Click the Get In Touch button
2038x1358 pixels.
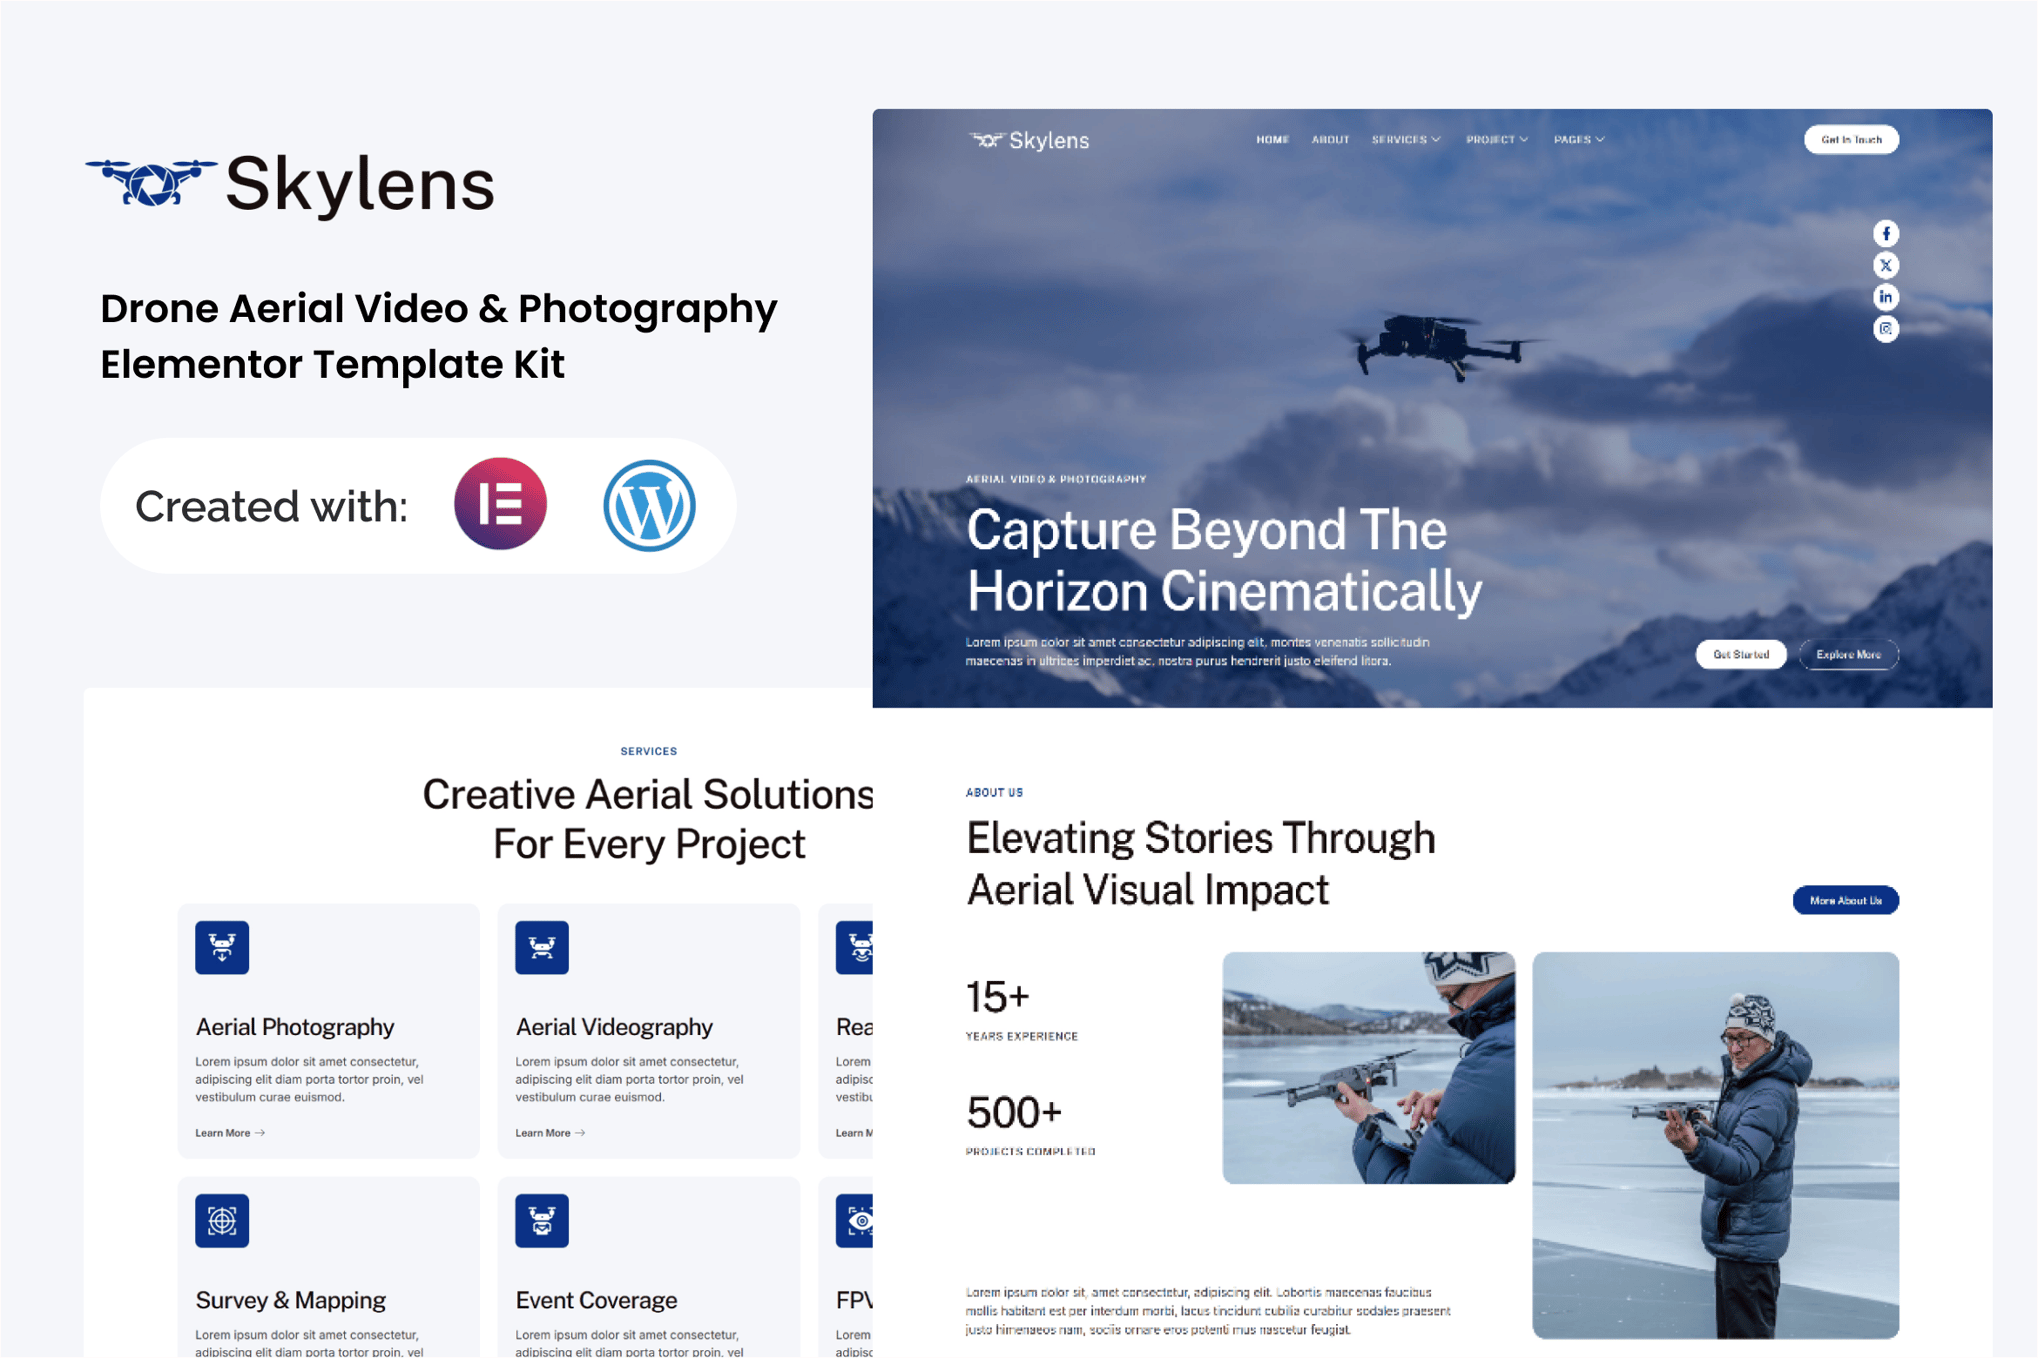[1851, 140]
